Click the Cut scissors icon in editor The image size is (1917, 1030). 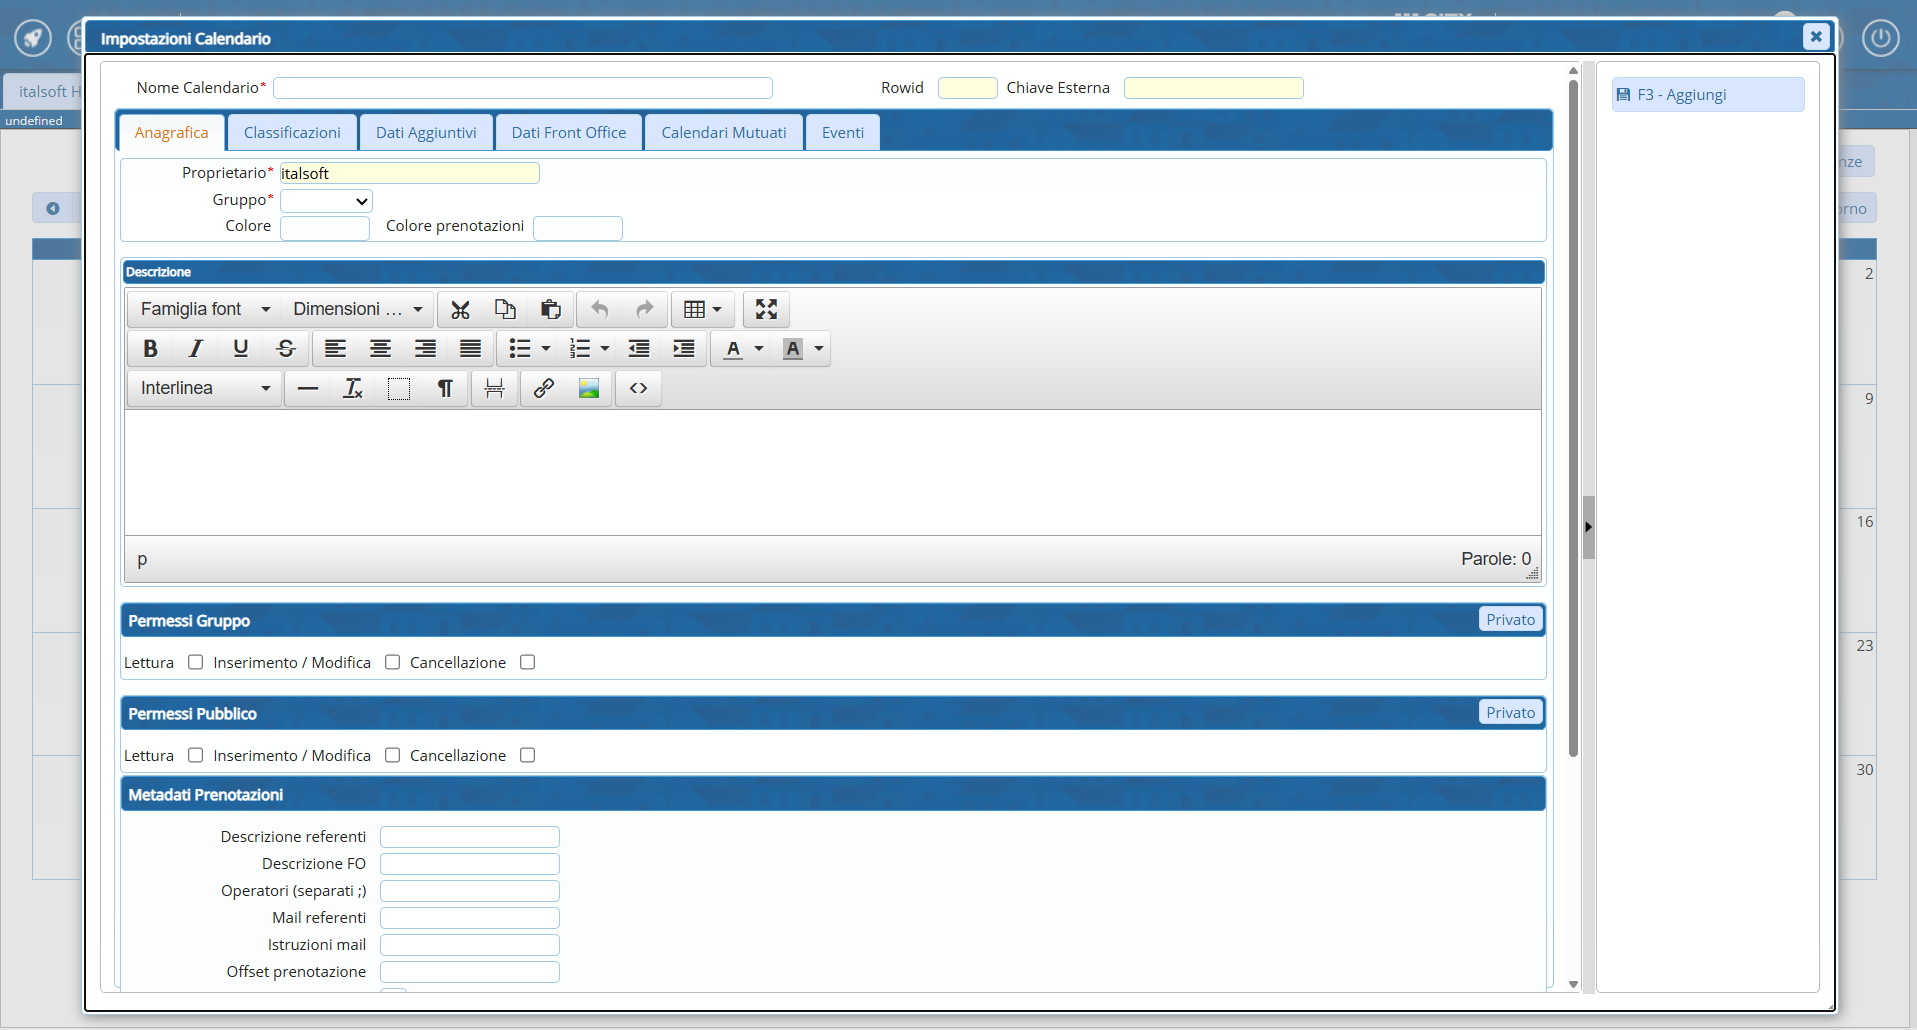(x=460, y=310)
